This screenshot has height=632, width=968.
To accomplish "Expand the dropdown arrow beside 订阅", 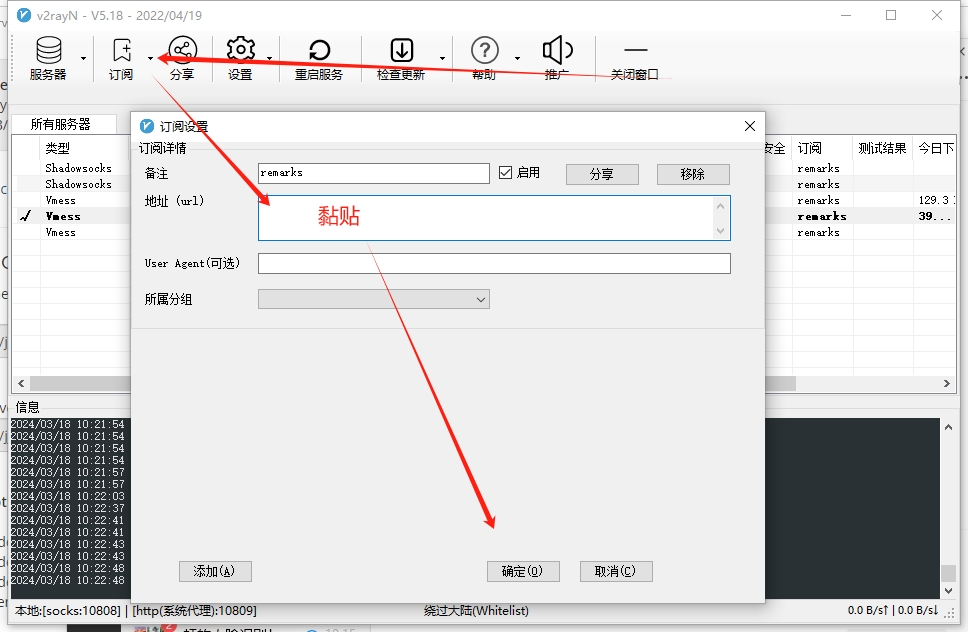I will [151, 58].
